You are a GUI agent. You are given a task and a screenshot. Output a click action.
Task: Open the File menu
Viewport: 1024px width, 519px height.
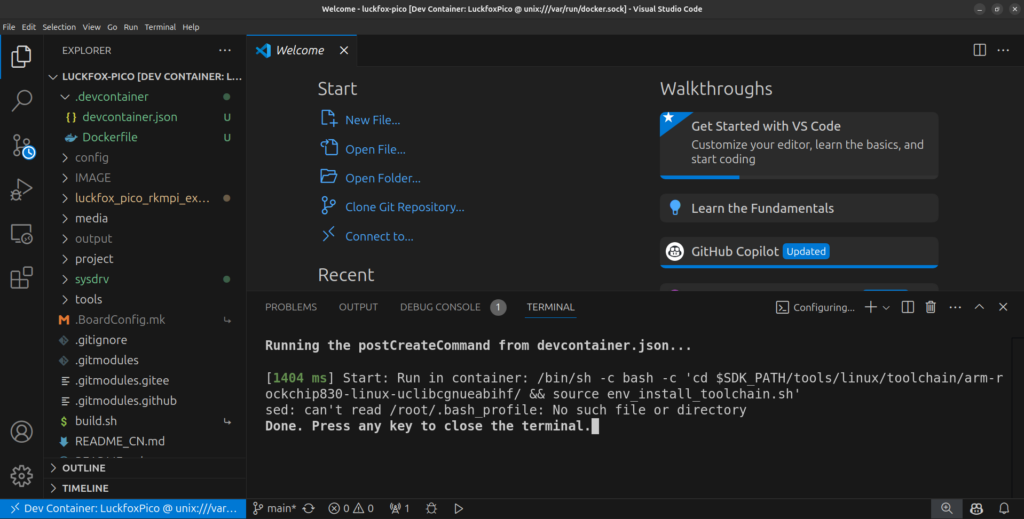coord(9,27)
